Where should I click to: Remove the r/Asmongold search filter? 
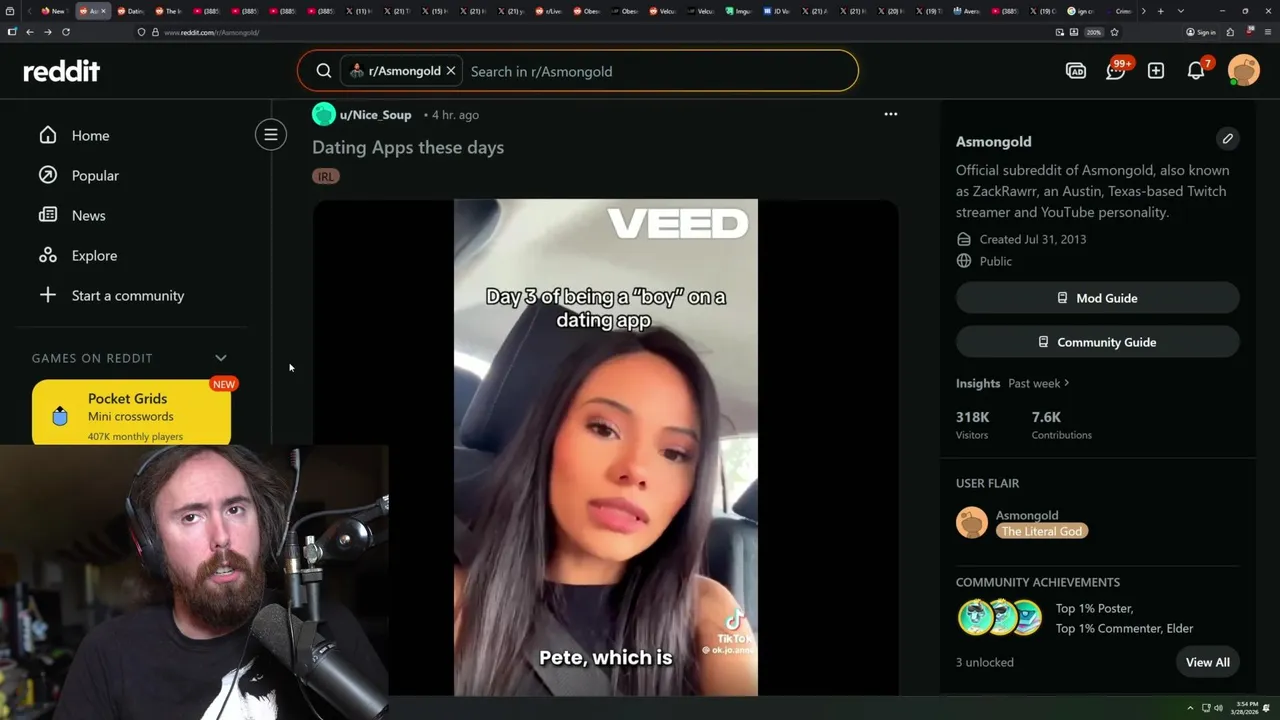451,71
